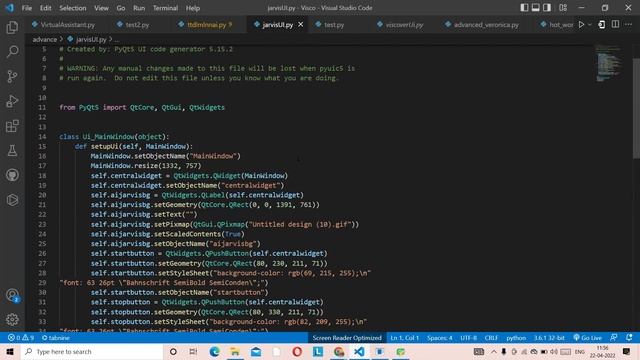Close the jarvisUI.py tab

300,24
